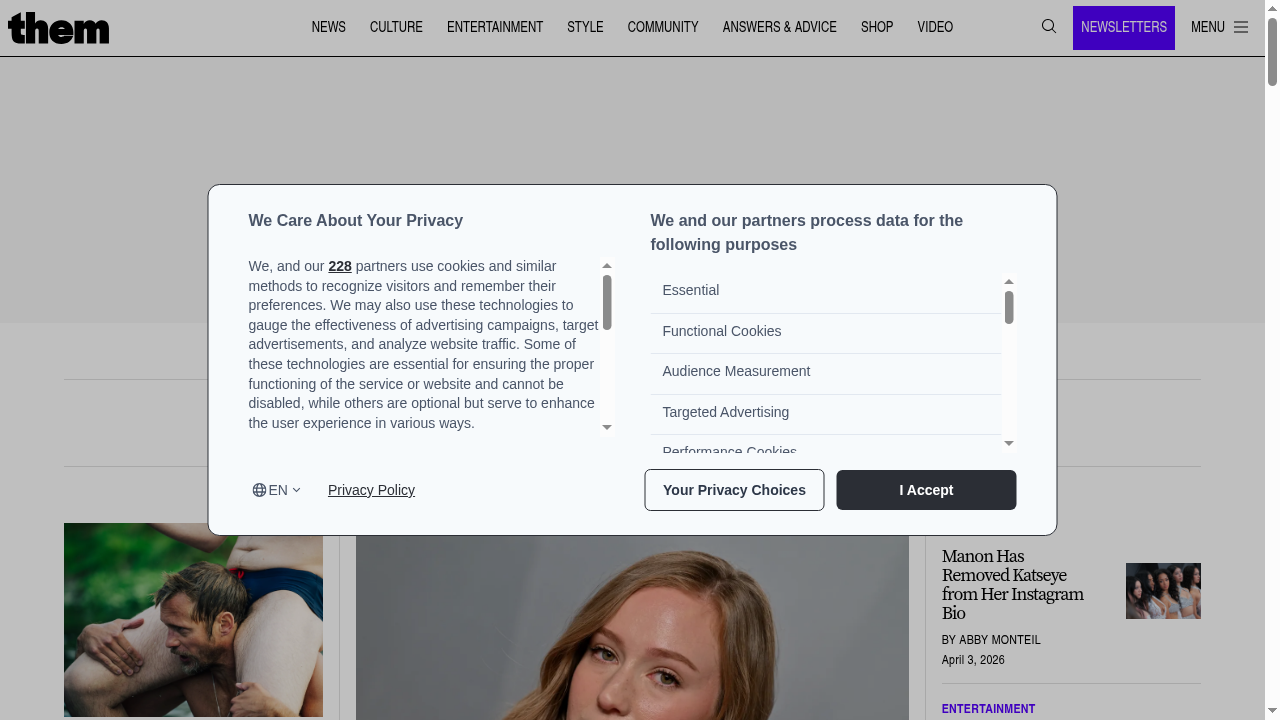The height and width of the screenshot is (720, 1280).
Task: Open the hamburger MENU icon
Action: (1241, 27)
